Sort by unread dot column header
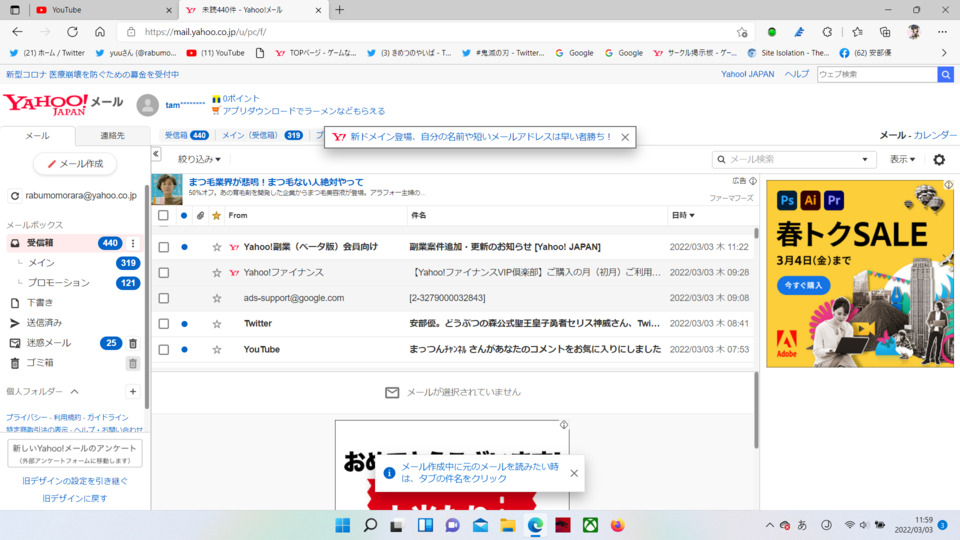This screenshot has height=540, width=960. click(x=184, y=216)
